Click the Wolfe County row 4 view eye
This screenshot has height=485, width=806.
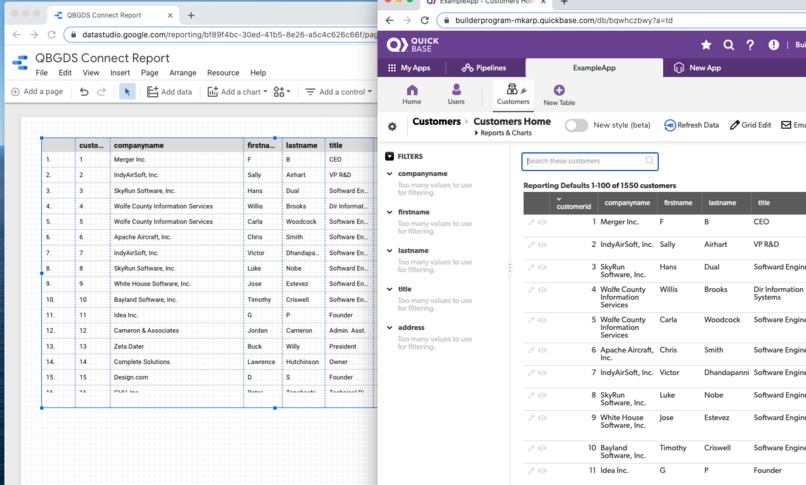point(542,290)
